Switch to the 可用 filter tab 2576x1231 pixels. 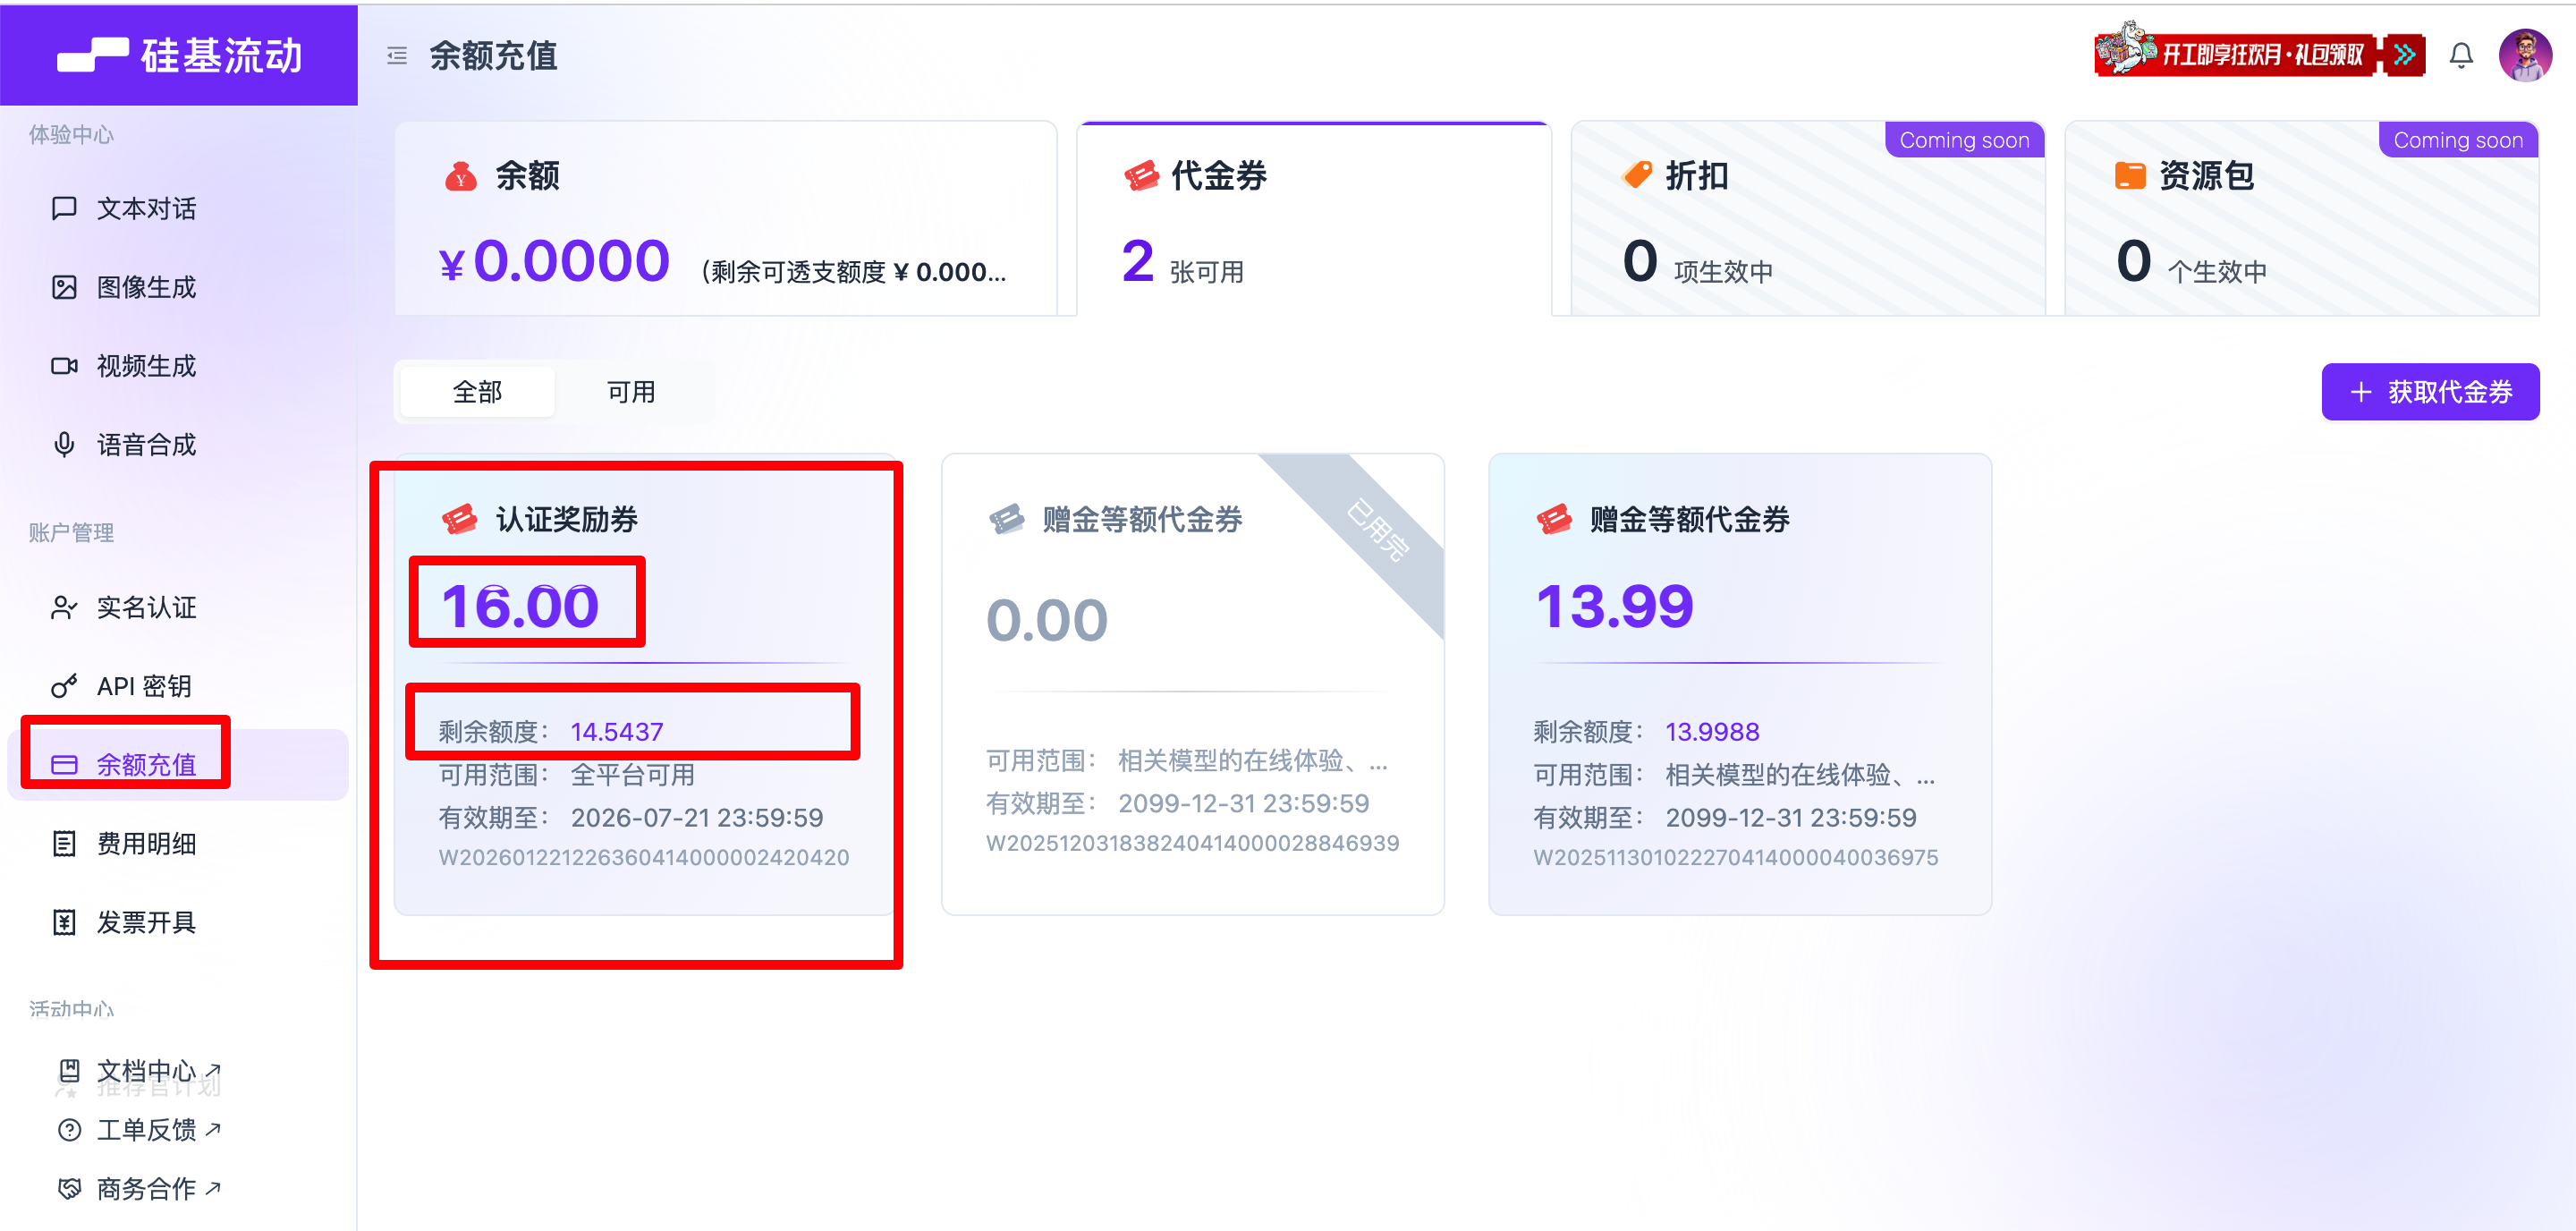[631, 392]
